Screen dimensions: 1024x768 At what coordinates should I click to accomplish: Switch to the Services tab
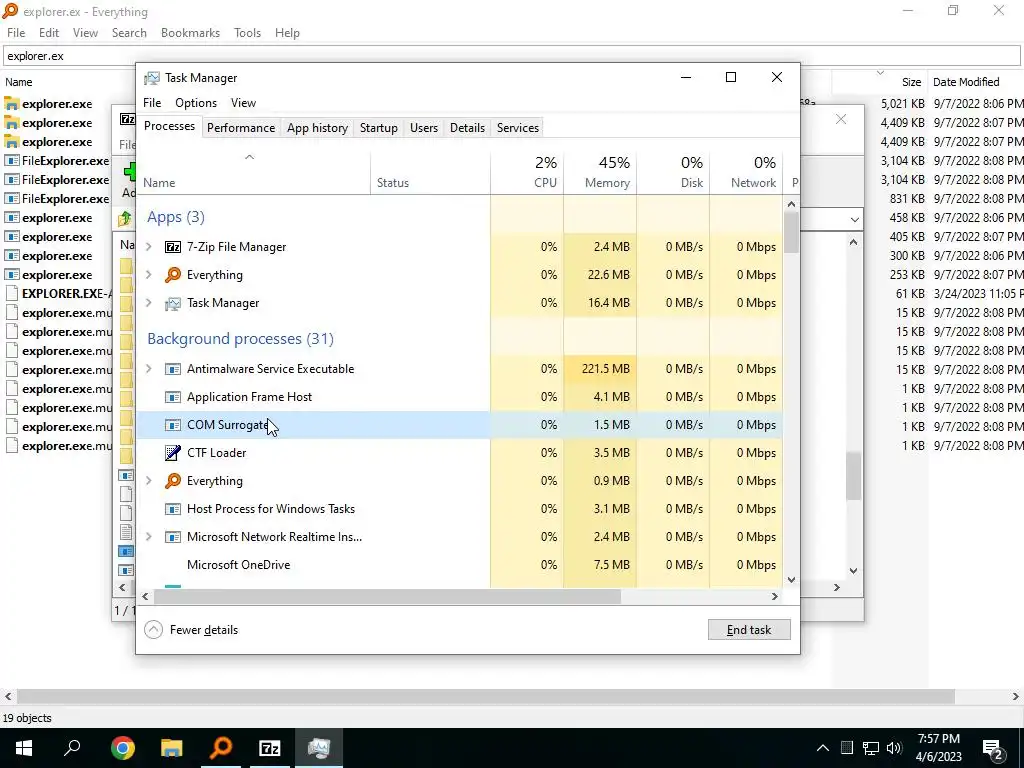coord(518,128)
